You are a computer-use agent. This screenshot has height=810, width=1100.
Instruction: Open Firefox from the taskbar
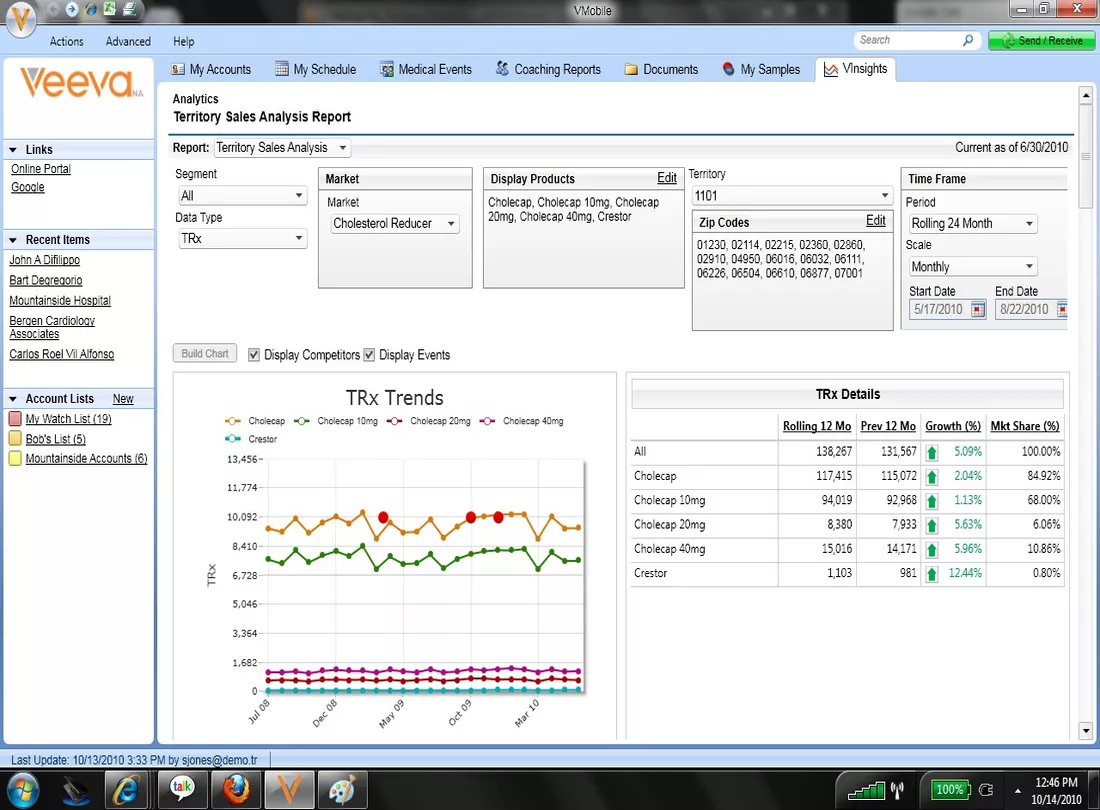pyautogui.click(x=236, y=790)
